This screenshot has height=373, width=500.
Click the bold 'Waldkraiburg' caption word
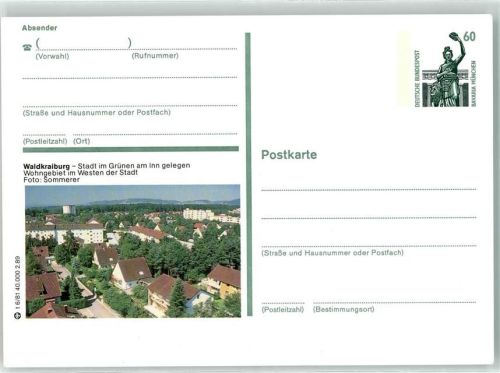[x=47, y=166]
